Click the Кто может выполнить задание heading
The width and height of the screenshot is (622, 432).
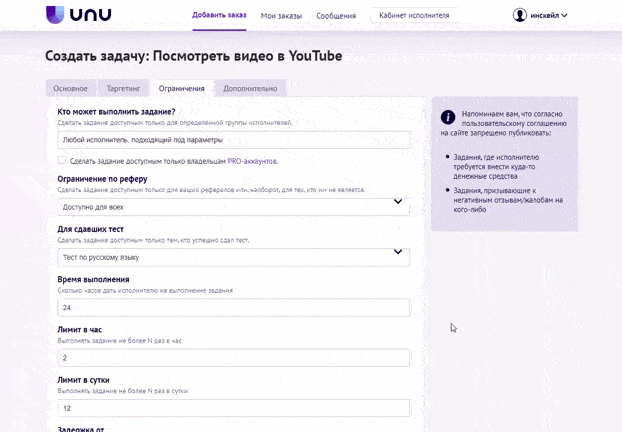(x=116, y=112)
